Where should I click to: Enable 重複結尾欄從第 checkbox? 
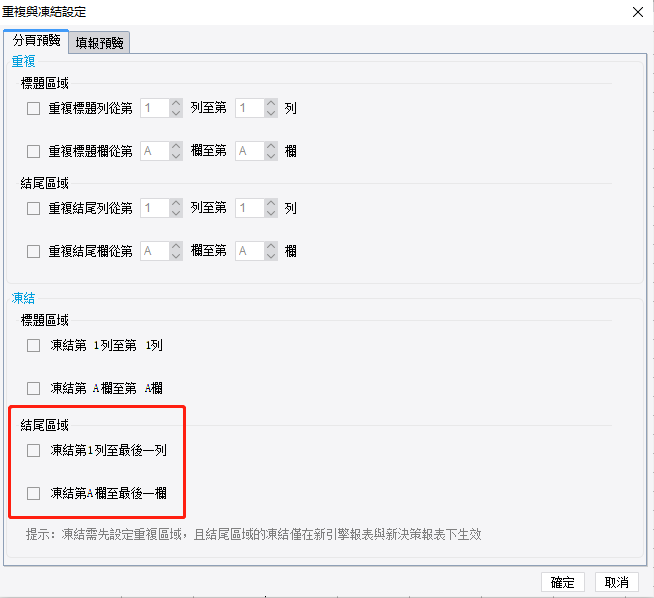[33, 251]
